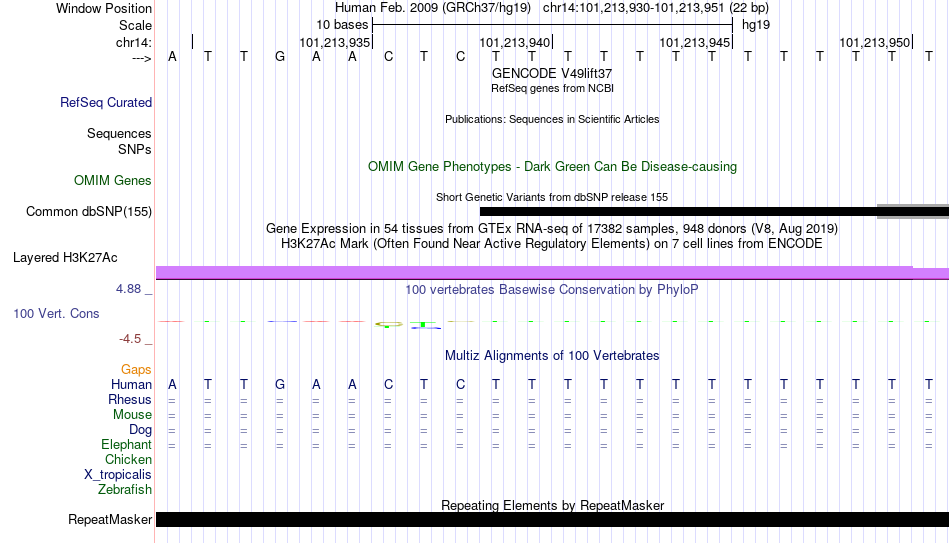
Task: Click the Dog species label
Action: click(141, 430)
